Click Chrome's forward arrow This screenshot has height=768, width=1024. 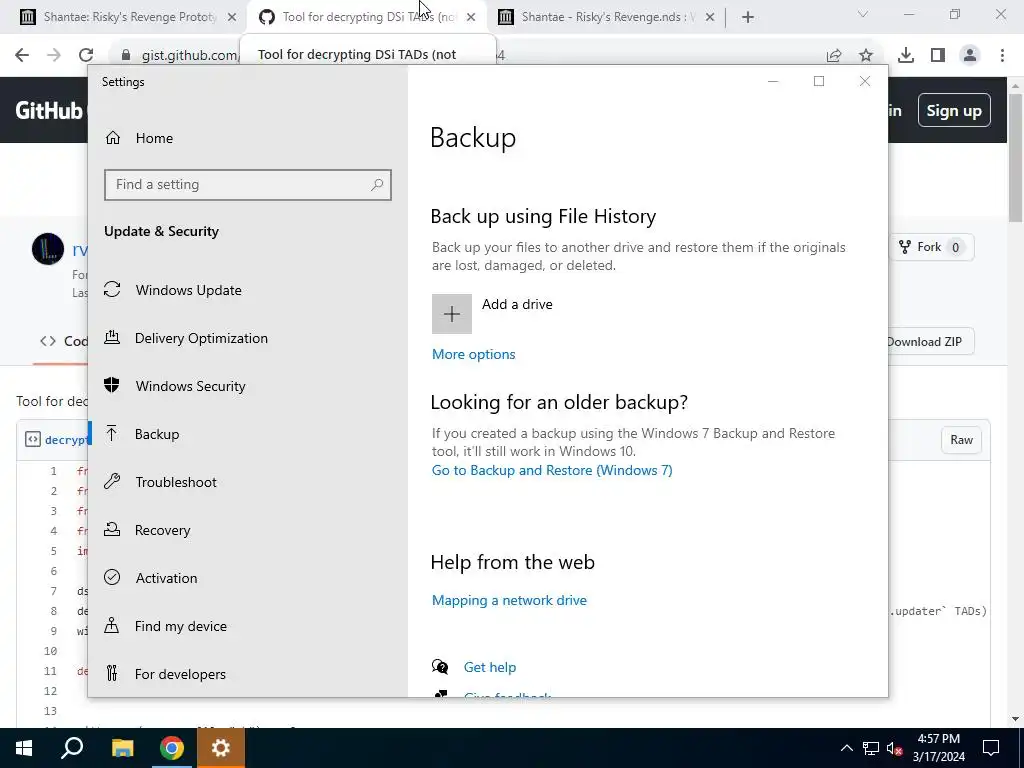pos(54,55)
